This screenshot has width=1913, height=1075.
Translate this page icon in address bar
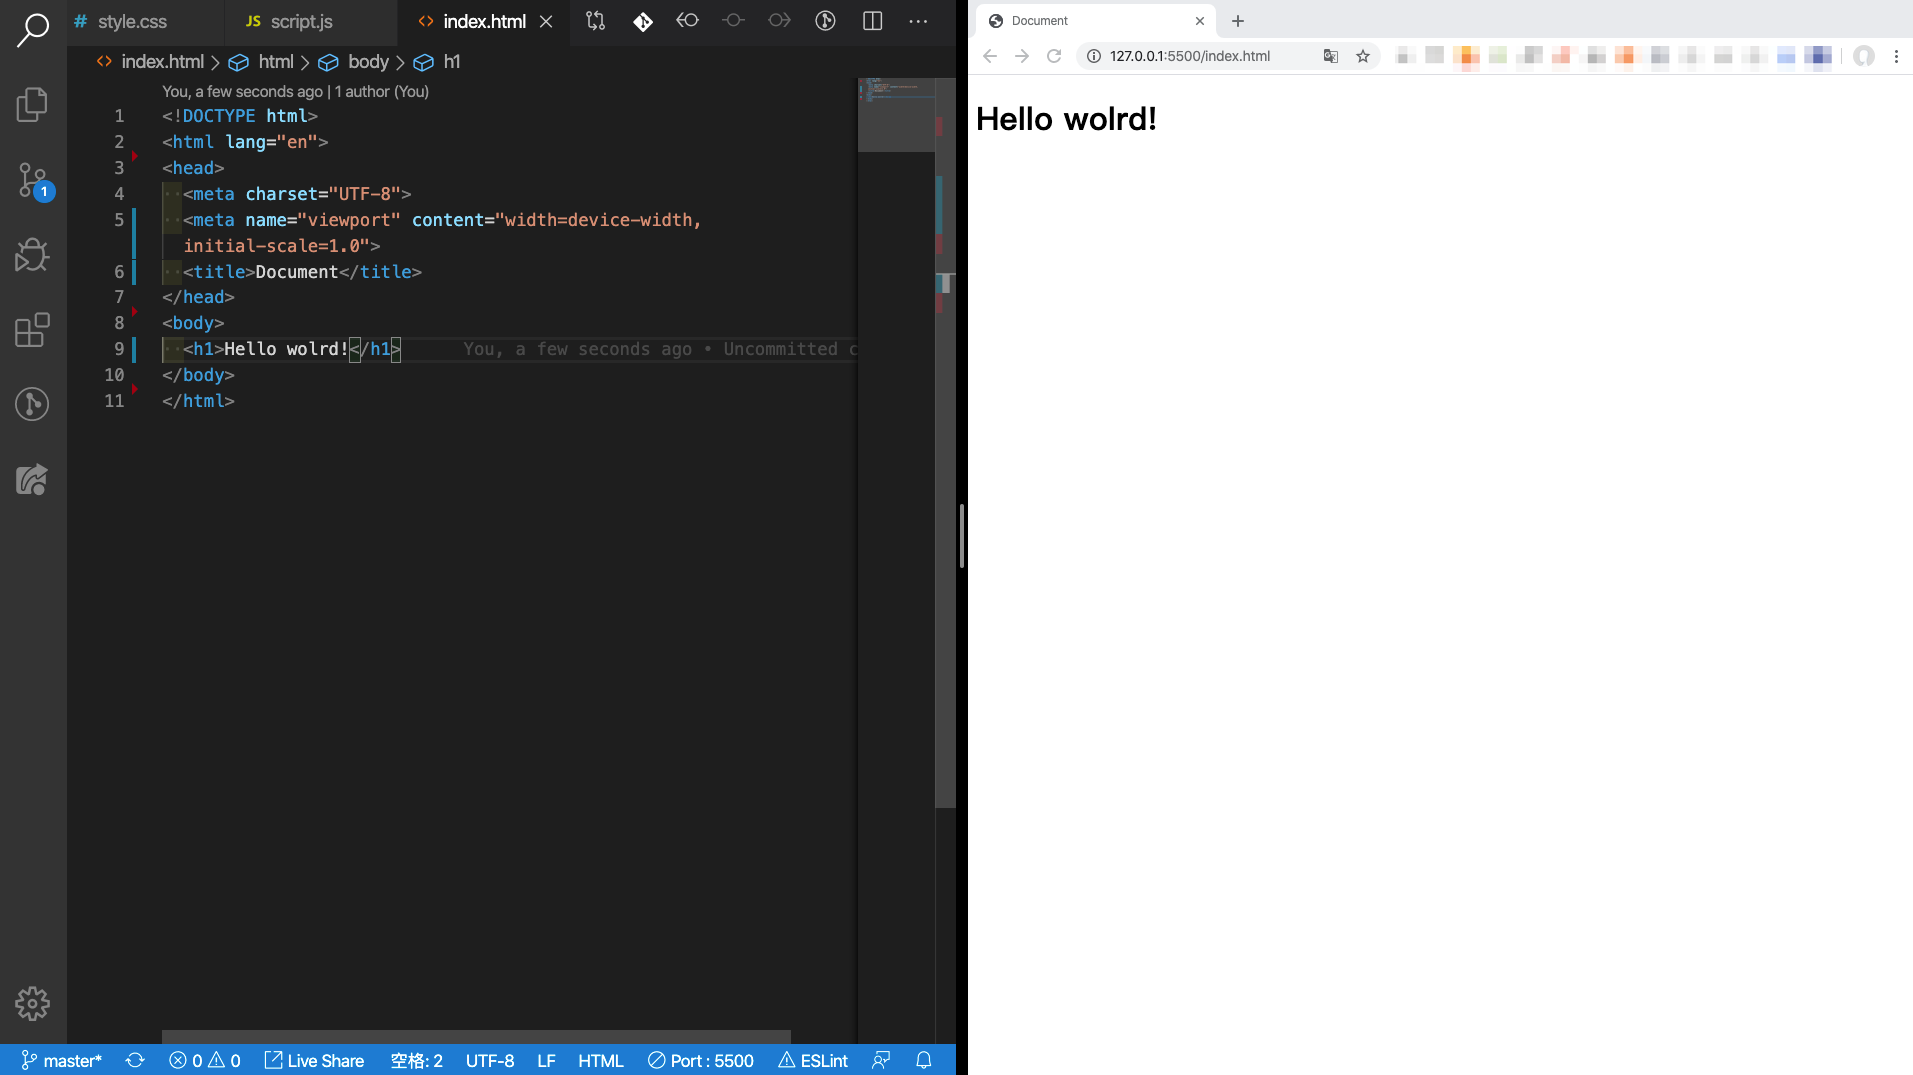[x=1331, y=56]
